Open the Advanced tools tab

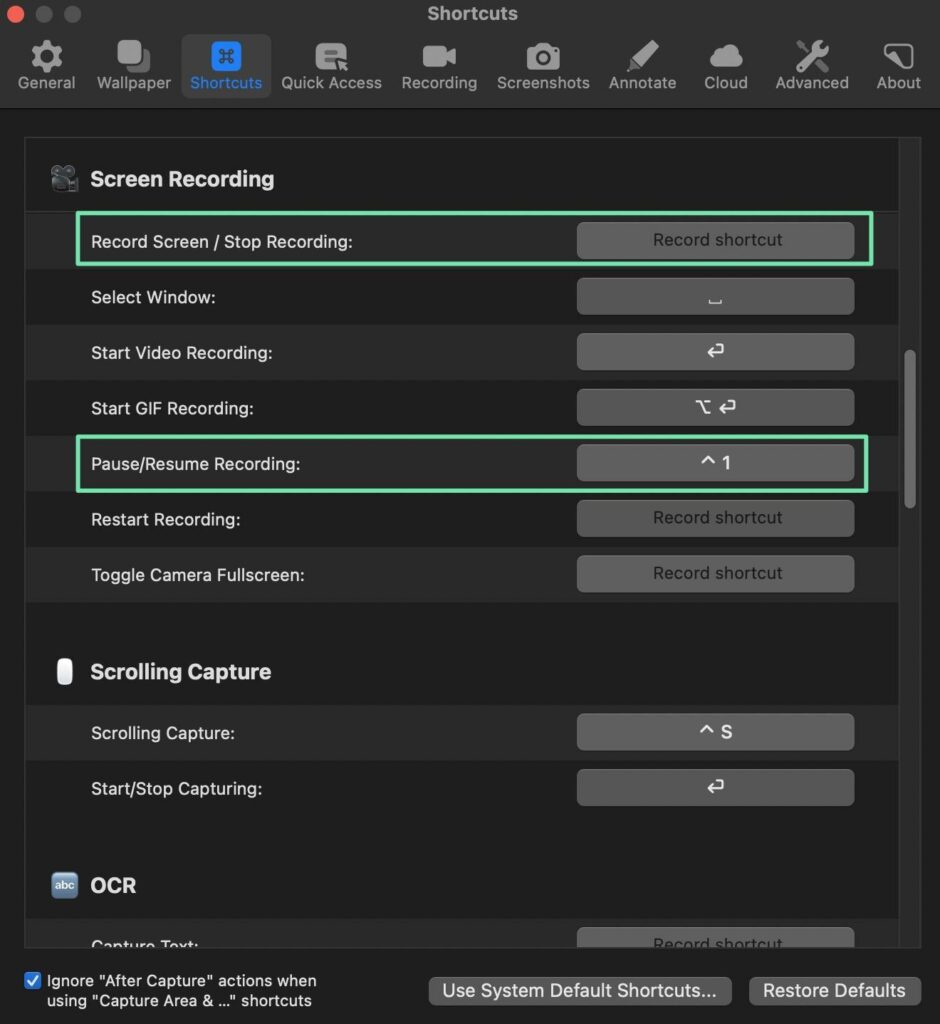pos(811,66)
